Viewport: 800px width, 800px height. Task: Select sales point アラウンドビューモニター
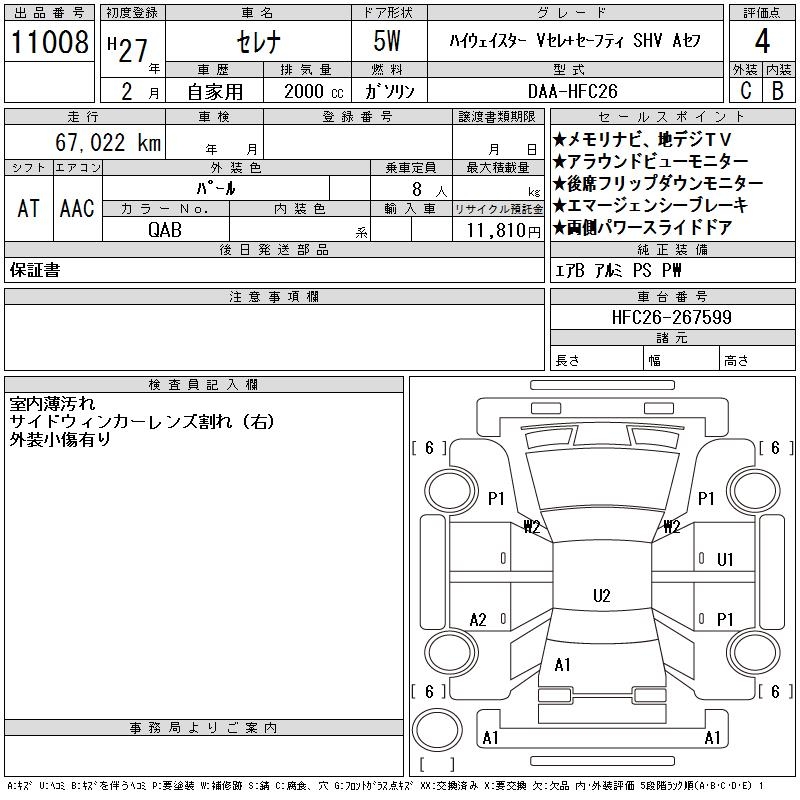click(651, 161)
